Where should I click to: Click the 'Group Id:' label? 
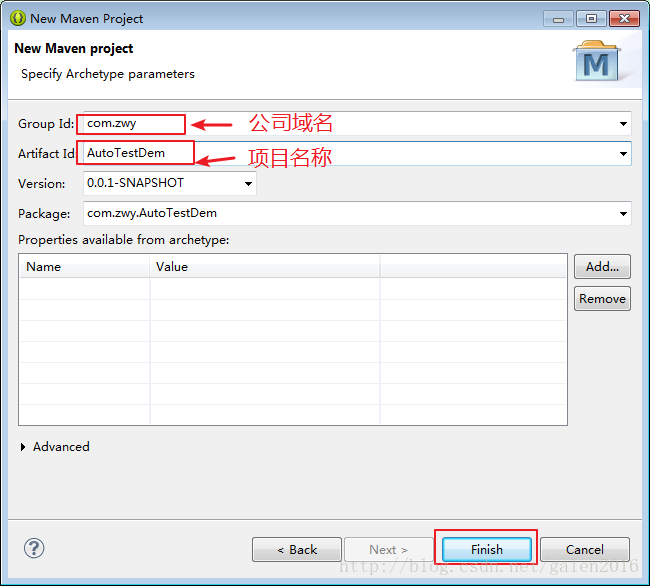[46, 124]
